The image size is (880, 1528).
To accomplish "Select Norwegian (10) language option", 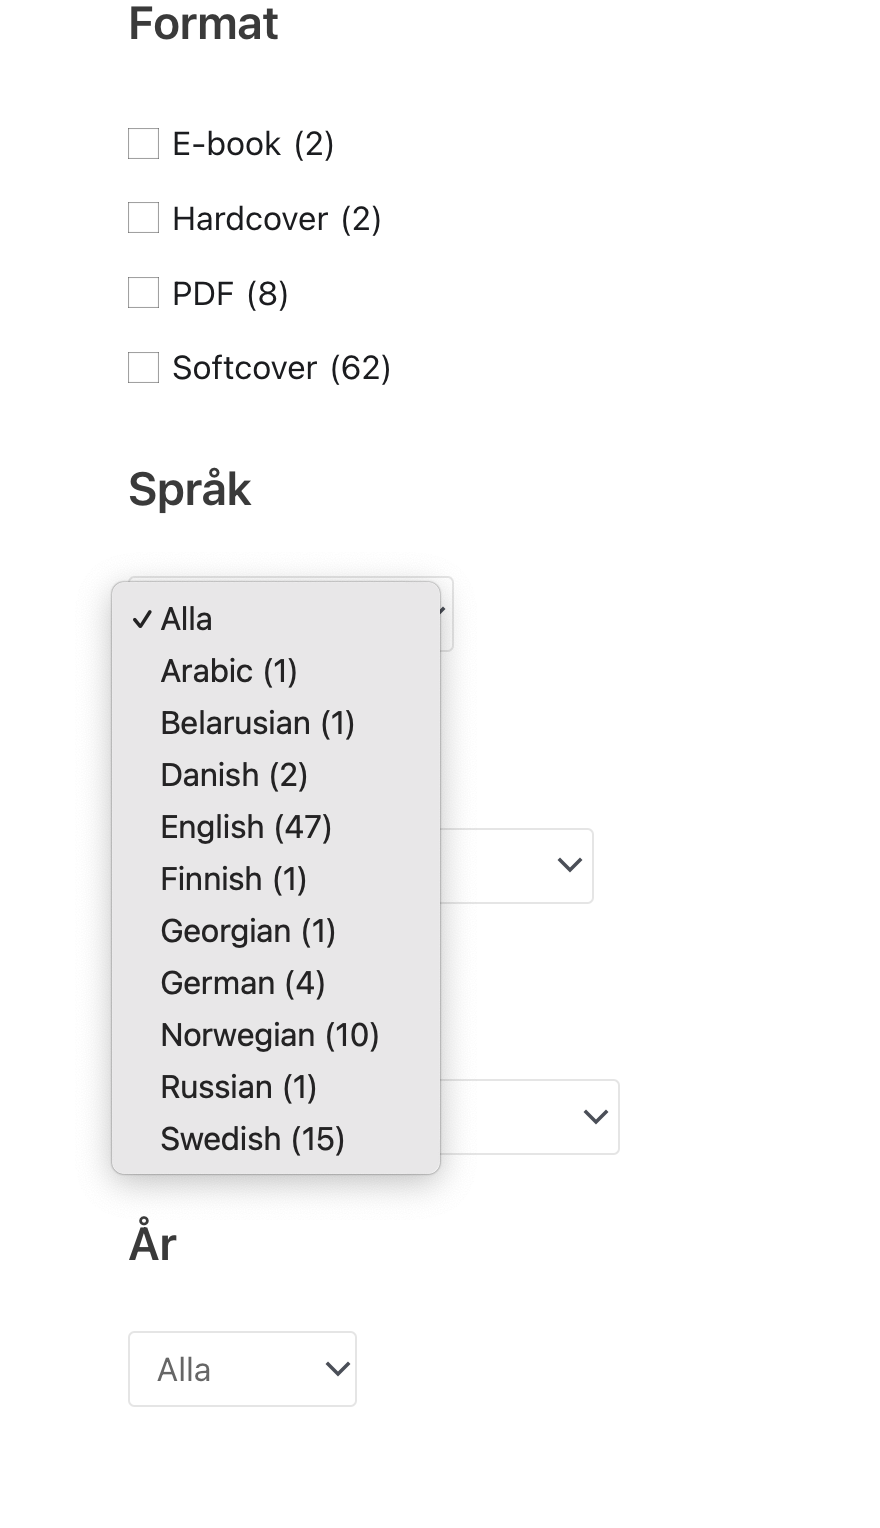I will point(270,1035).
